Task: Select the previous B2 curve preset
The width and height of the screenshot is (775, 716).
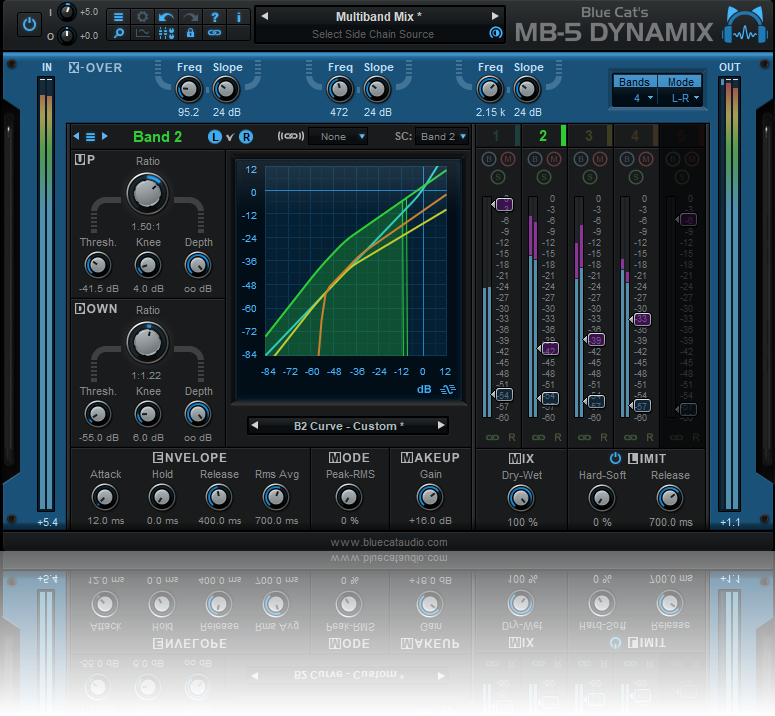Action: point(255,425)
